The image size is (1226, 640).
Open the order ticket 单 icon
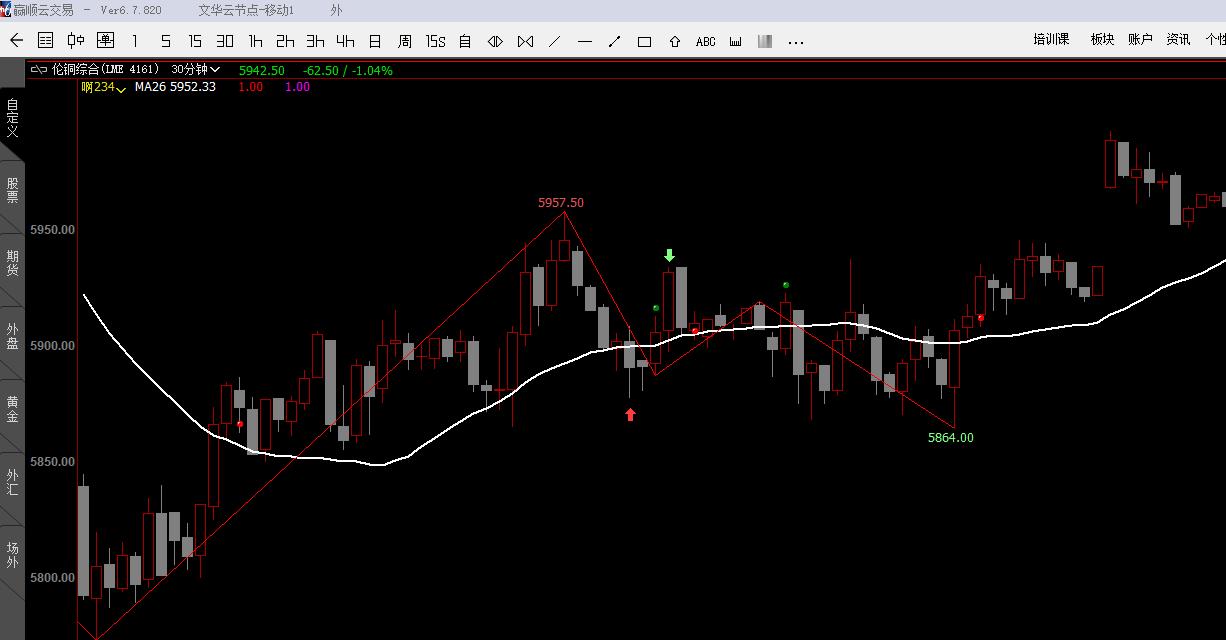click(x=106, y=41)
